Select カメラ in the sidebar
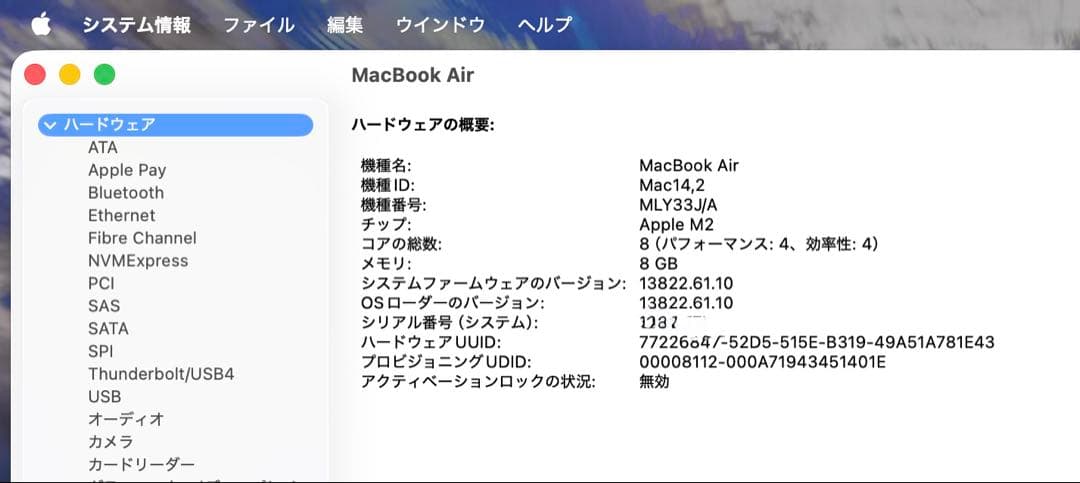 tap(111, 442)
